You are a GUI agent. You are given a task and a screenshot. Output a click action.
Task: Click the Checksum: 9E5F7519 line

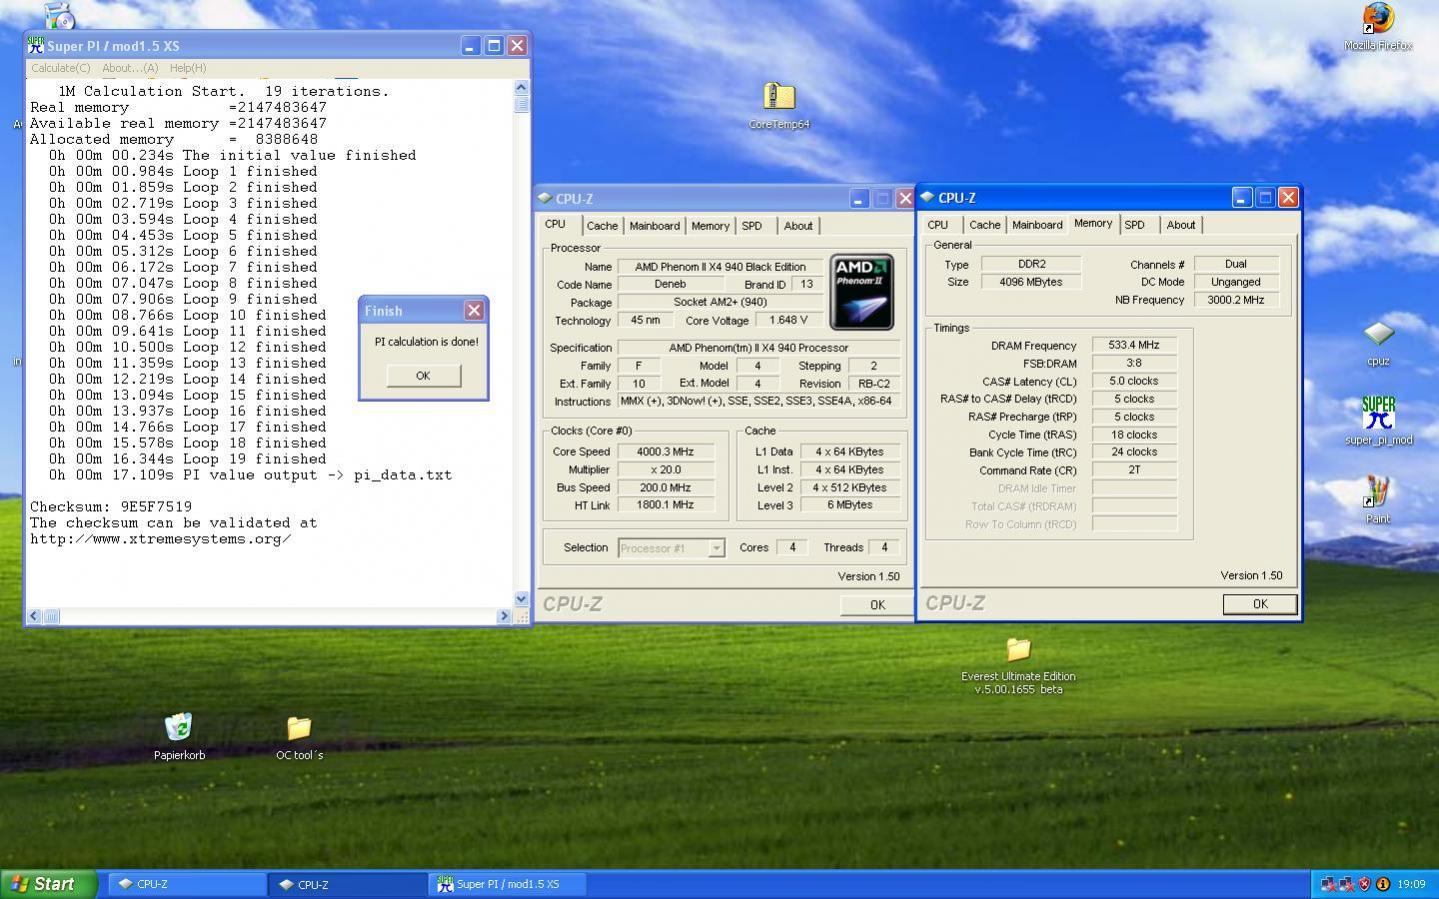tap(111, 507)
